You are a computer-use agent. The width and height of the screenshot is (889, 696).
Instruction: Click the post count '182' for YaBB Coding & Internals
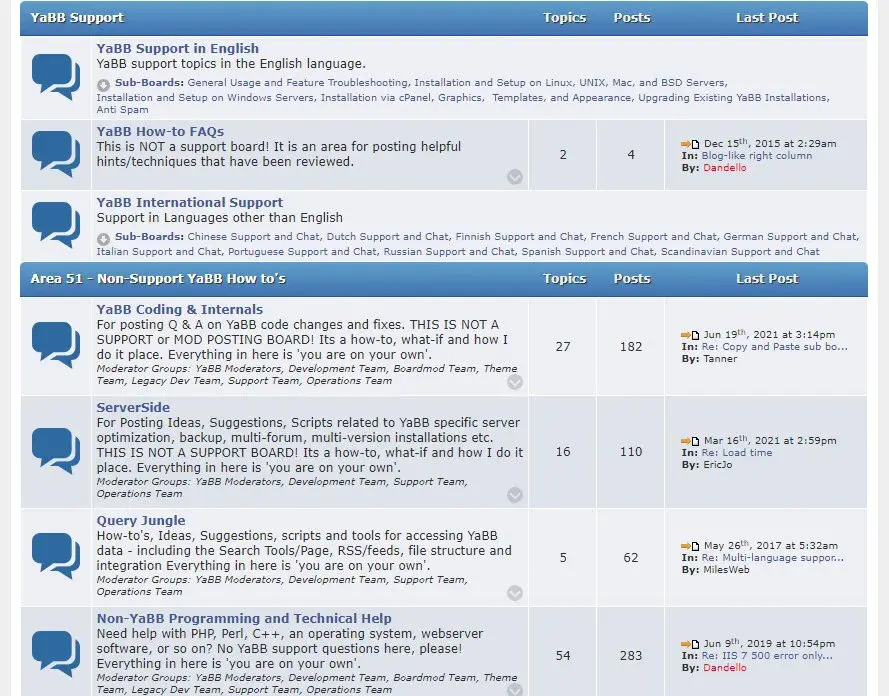630,347
